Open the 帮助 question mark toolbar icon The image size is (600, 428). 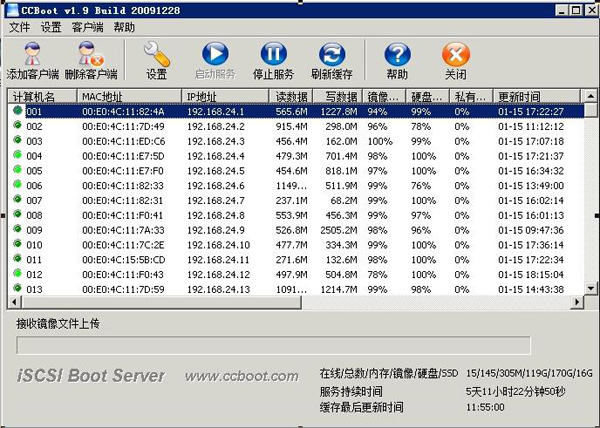point(398,54)
